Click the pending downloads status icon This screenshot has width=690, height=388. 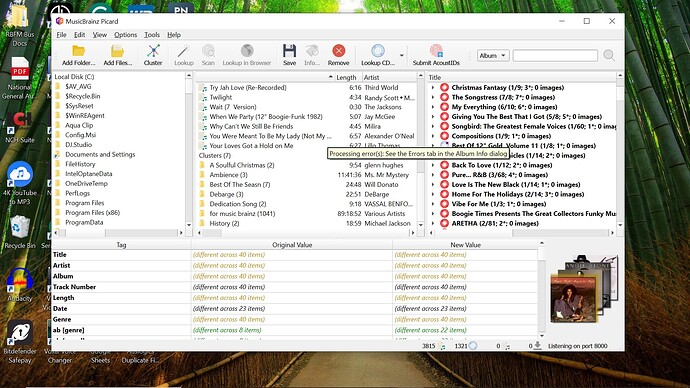tap(537, 346)
